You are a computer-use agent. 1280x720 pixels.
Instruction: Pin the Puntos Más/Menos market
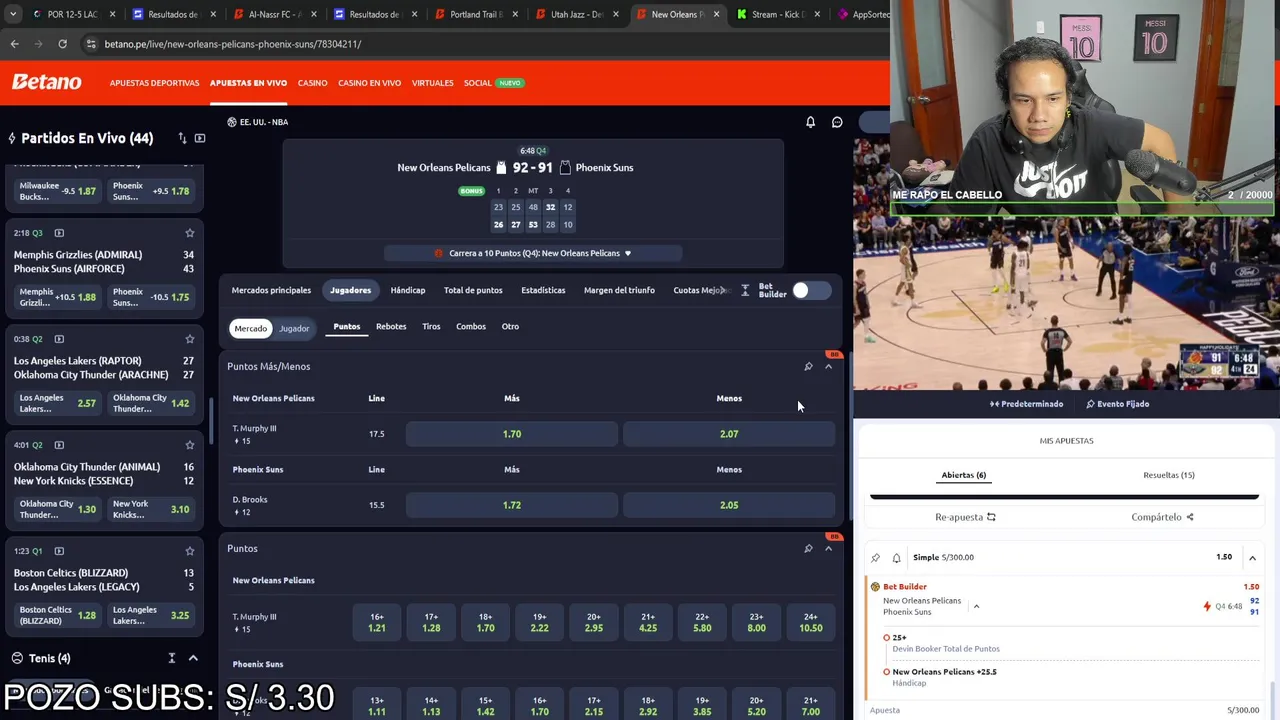pos(808,367)
